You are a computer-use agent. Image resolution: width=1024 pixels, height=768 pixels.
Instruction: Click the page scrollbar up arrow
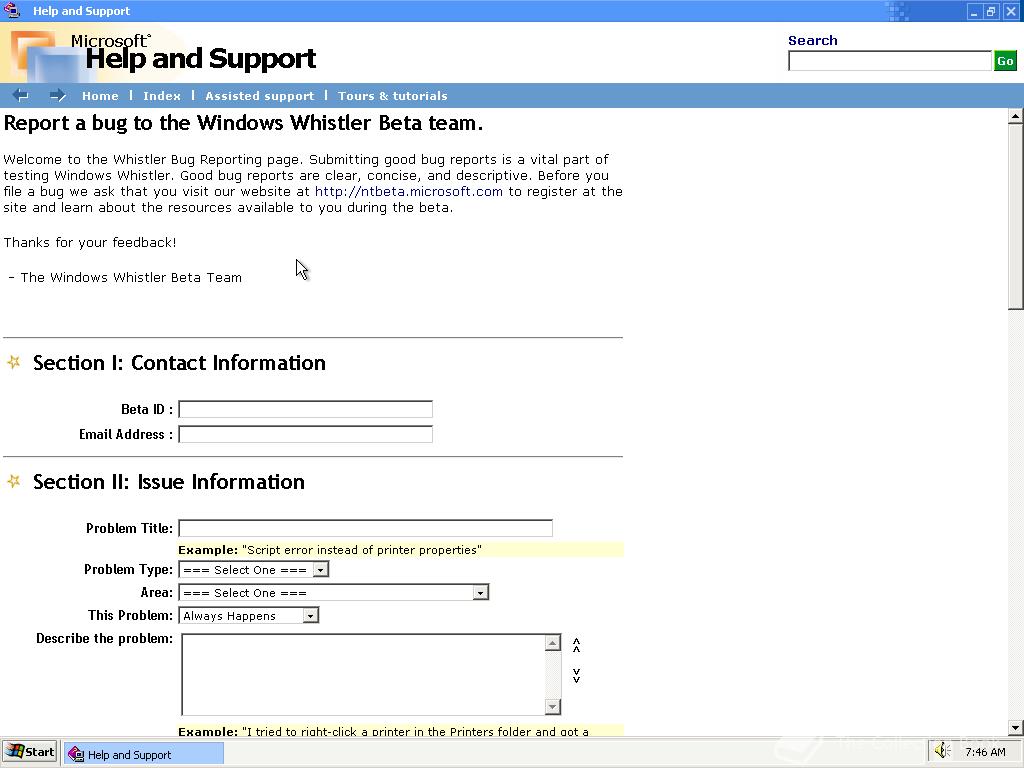[1016, 117]
